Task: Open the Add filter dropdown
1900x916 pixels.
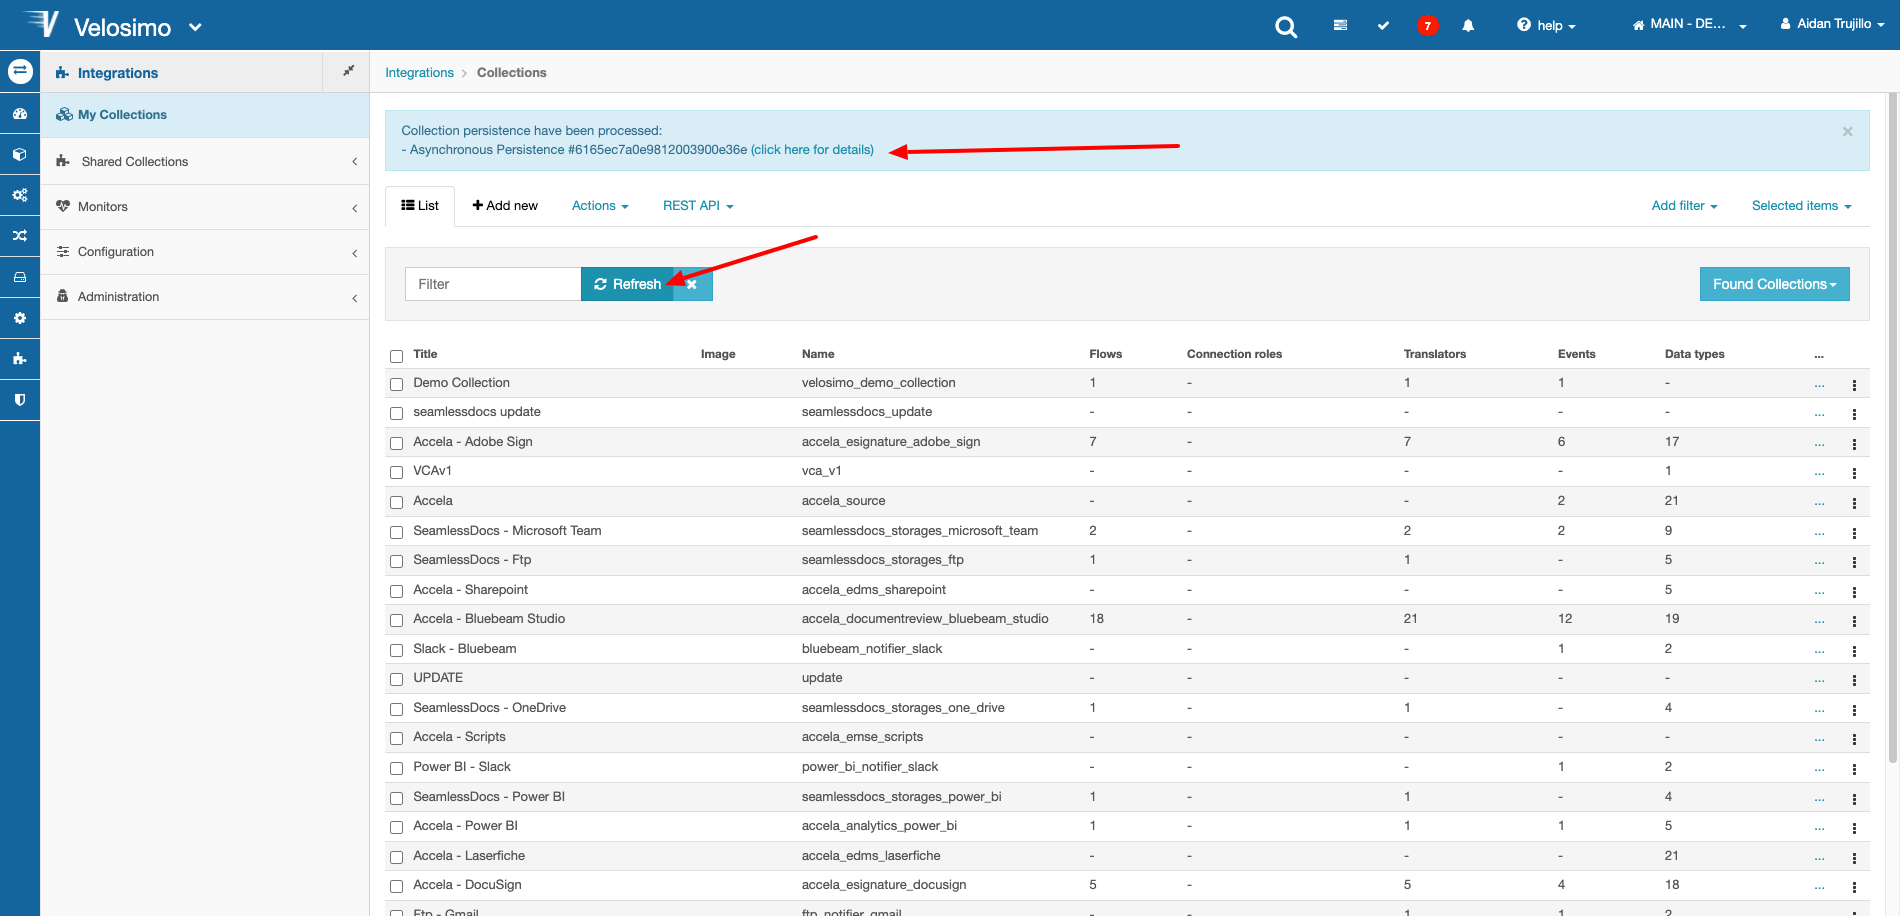Action: click(1684, 206)
